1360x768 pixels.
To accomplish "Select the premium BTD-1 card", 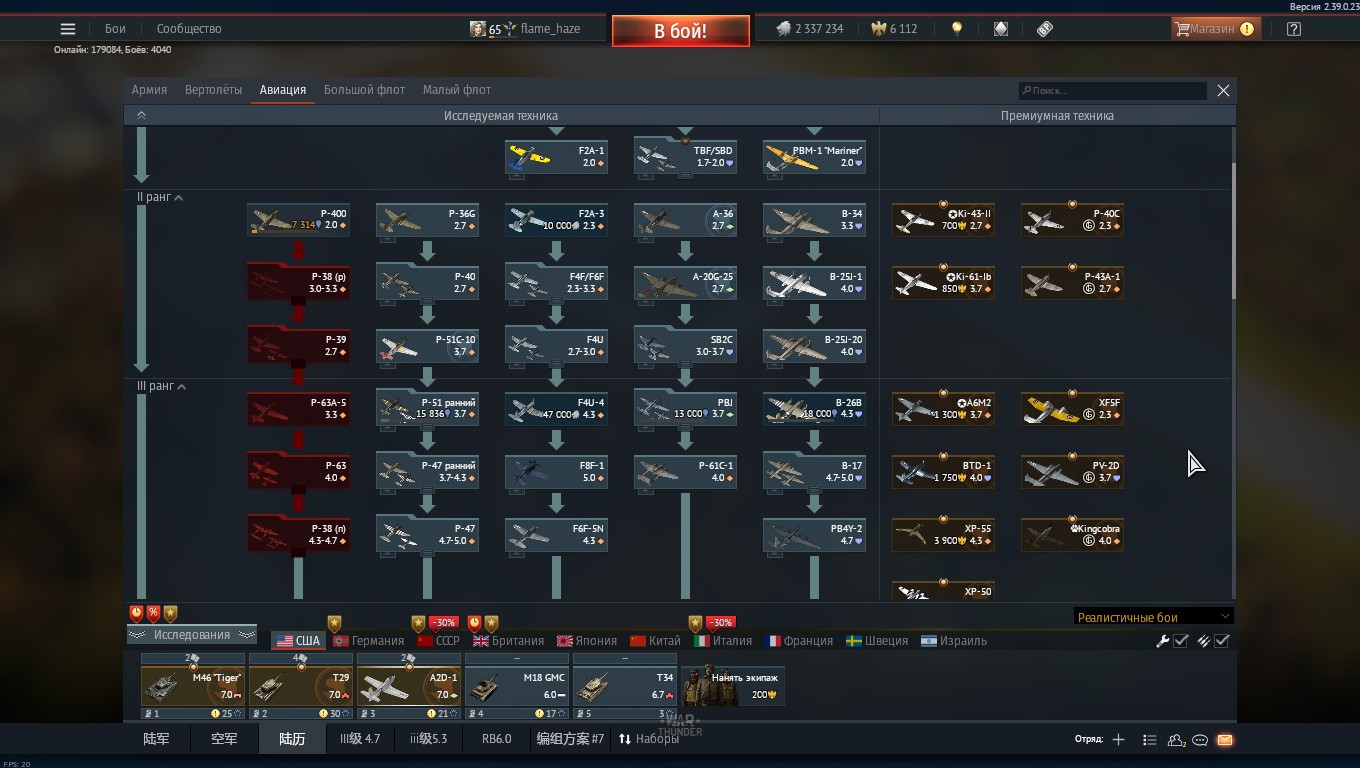I will (943, 472).
